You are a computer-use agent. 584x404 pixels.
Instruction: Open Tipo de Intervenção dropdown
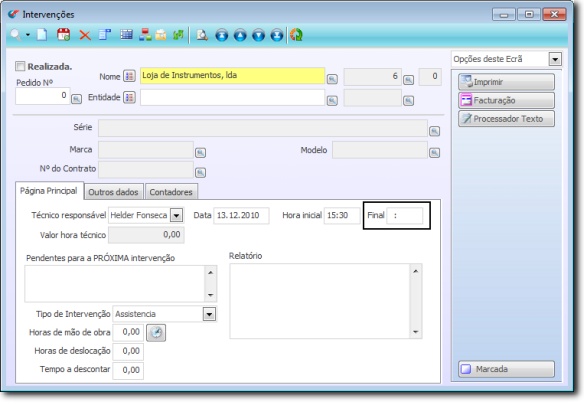click(209, 314)
